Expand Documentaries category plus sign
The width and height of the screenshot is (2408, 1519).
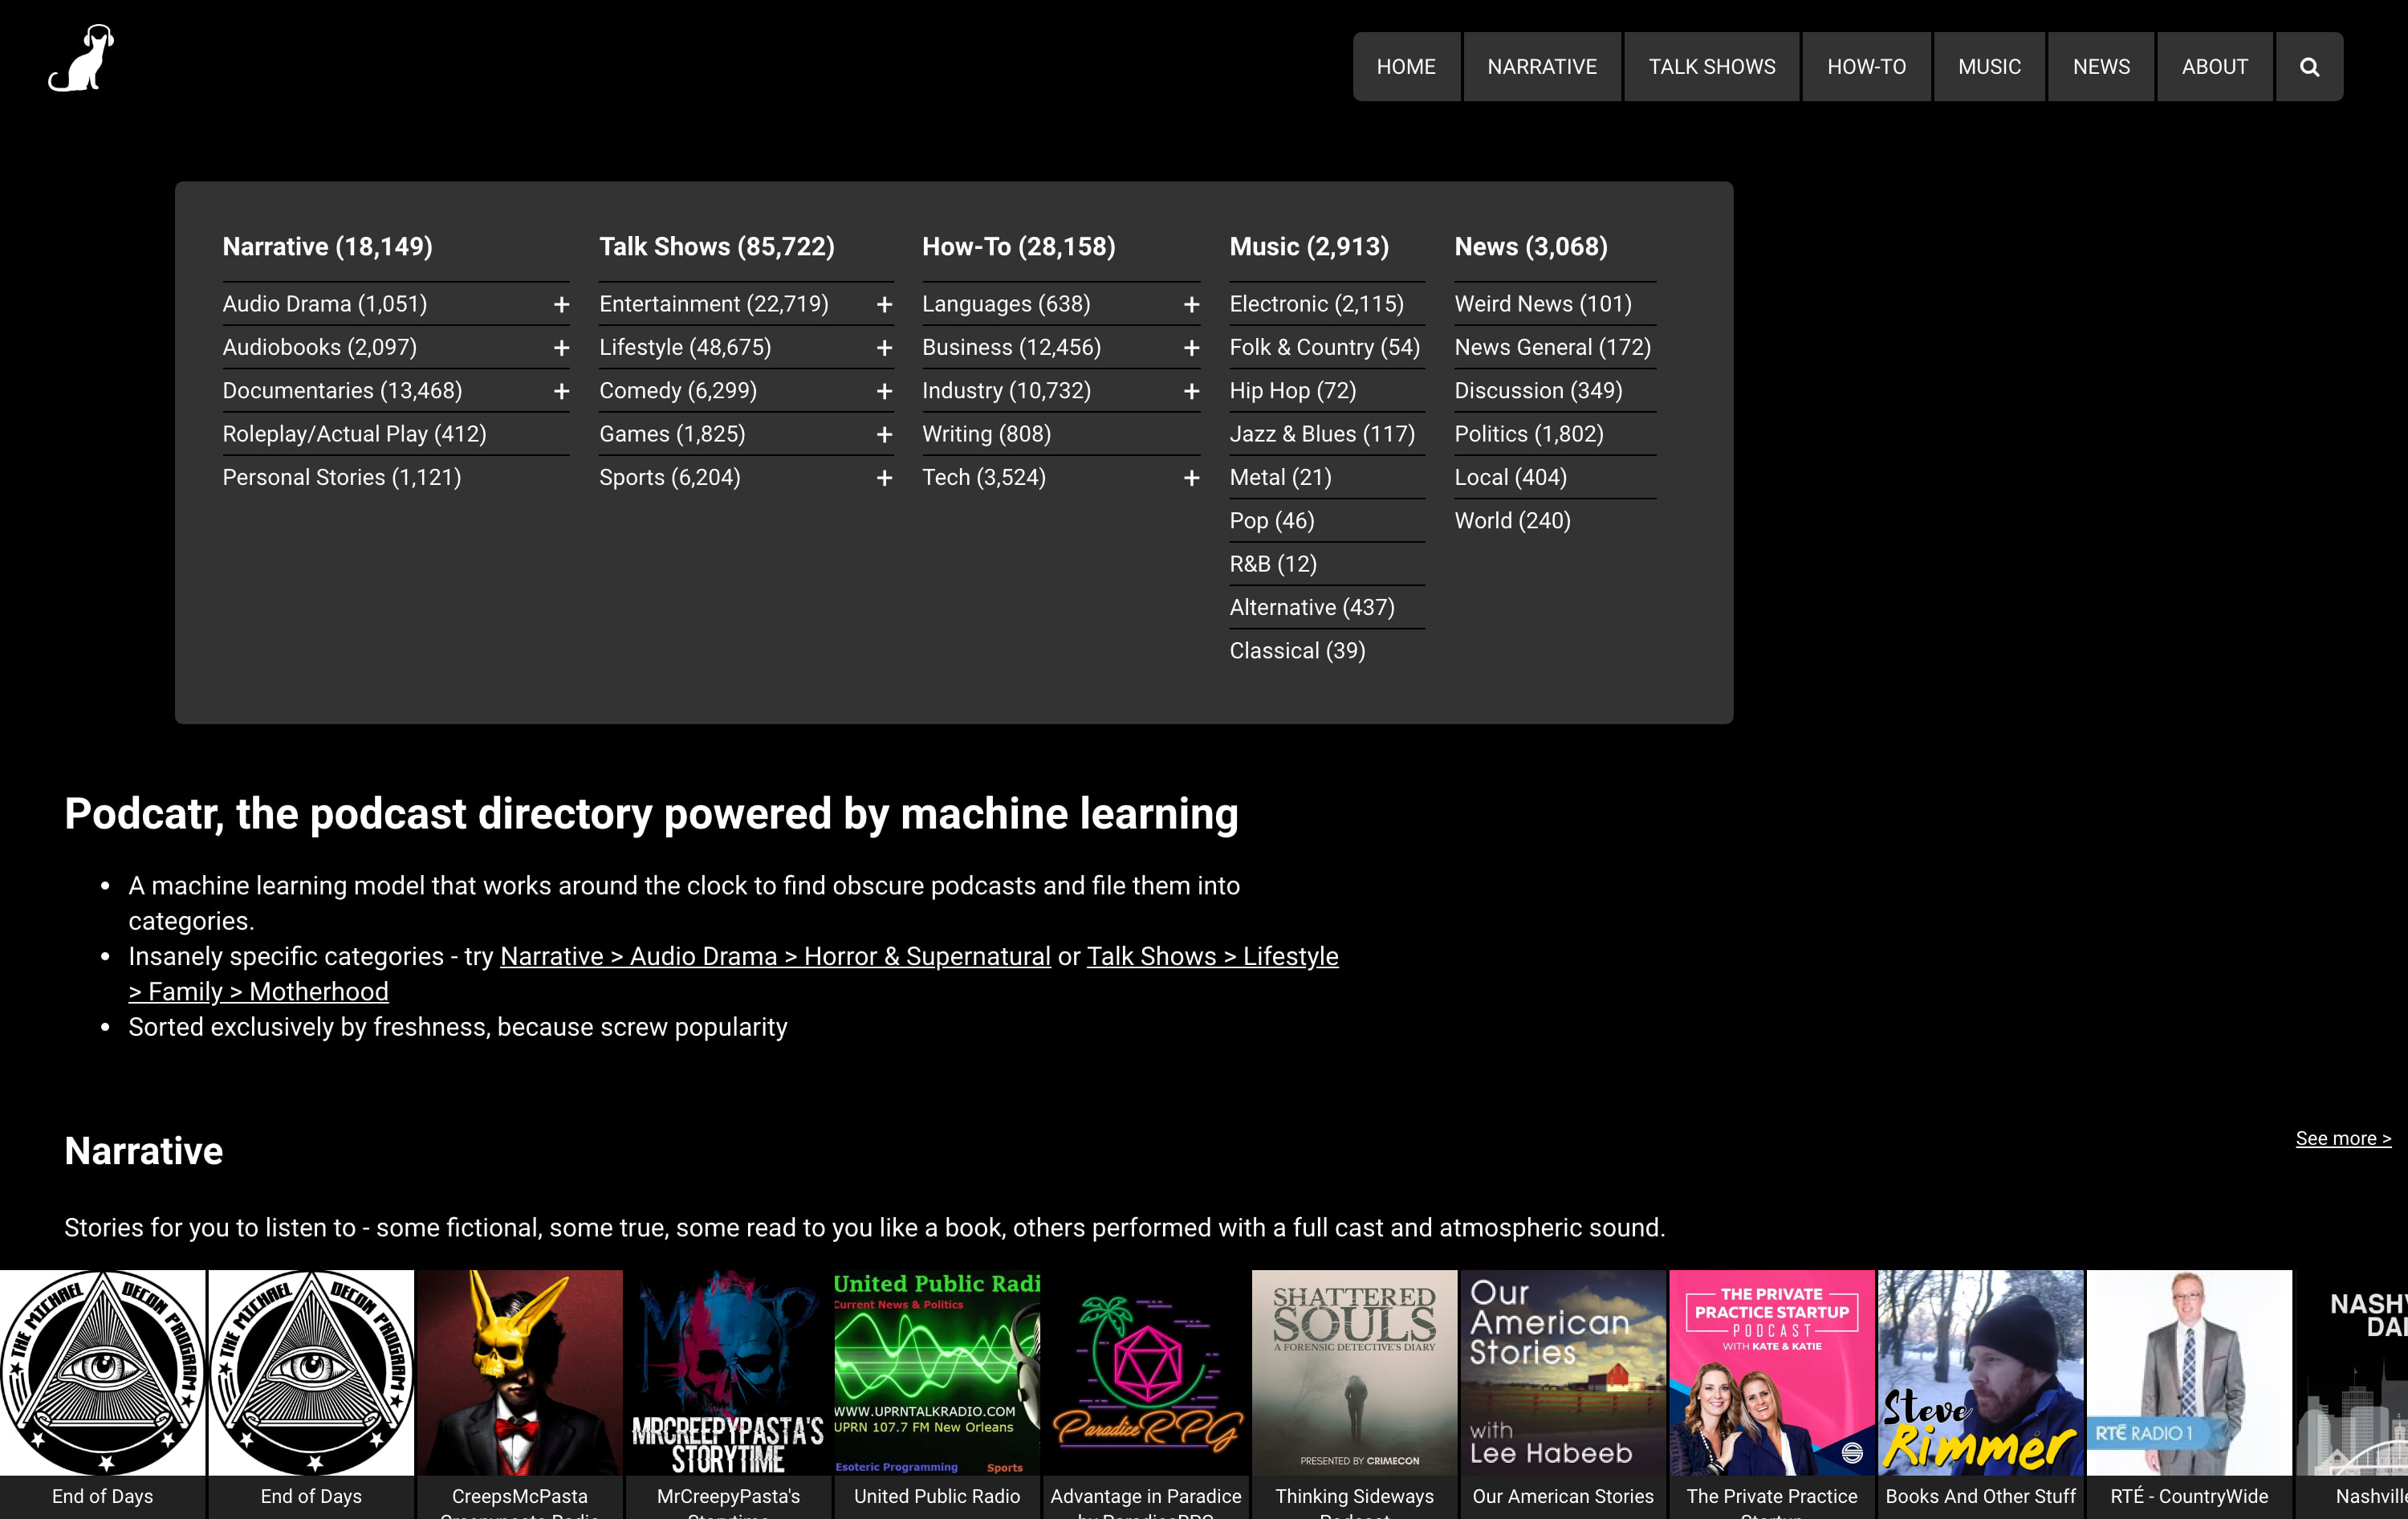(561, 391)
